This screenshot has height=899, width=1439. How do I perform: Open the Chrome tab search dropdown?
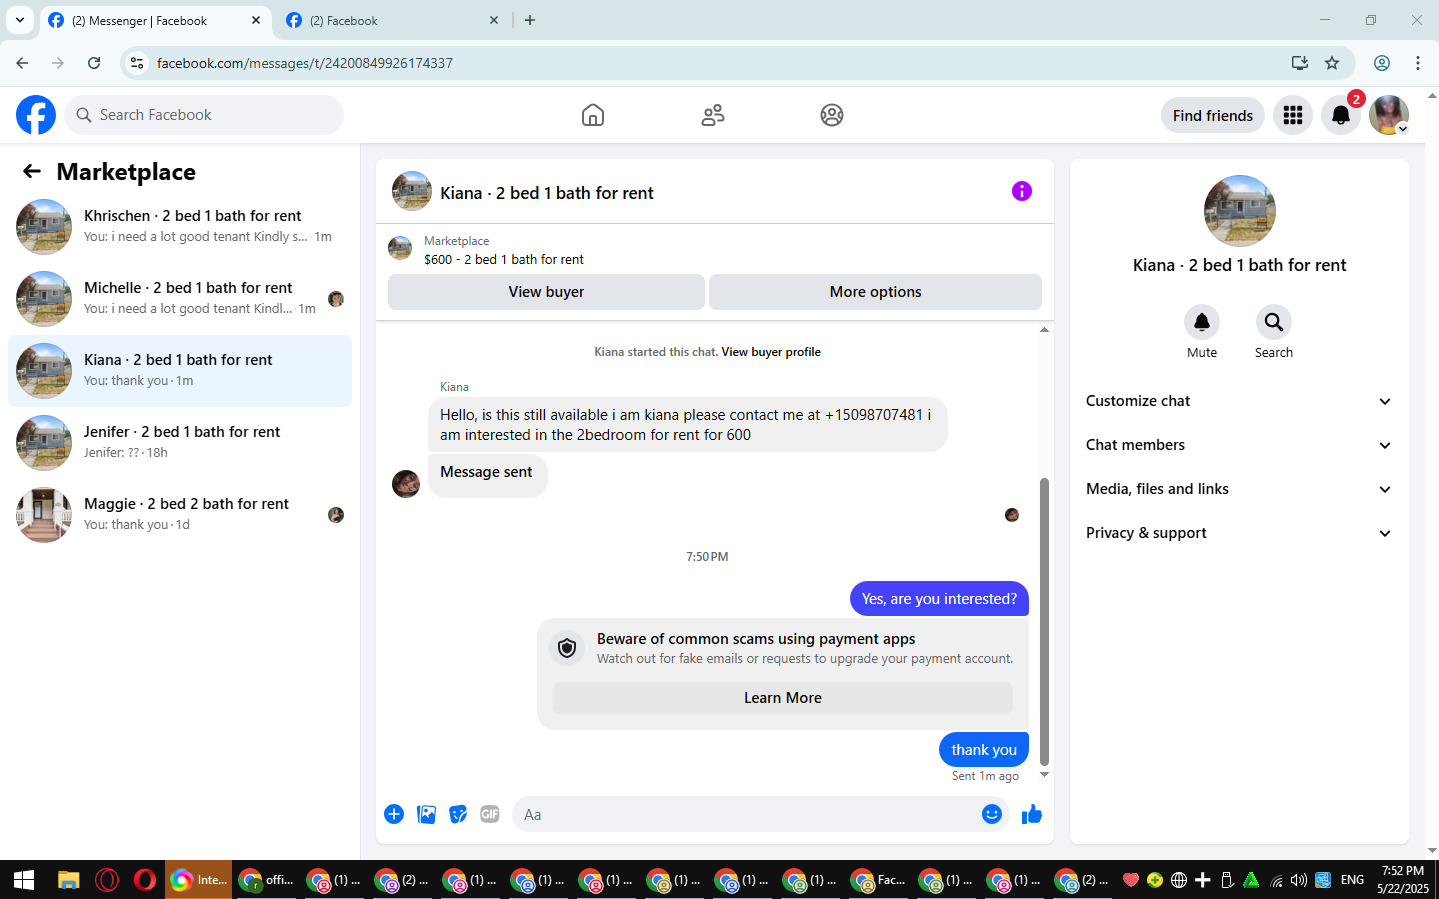(20, 20)
